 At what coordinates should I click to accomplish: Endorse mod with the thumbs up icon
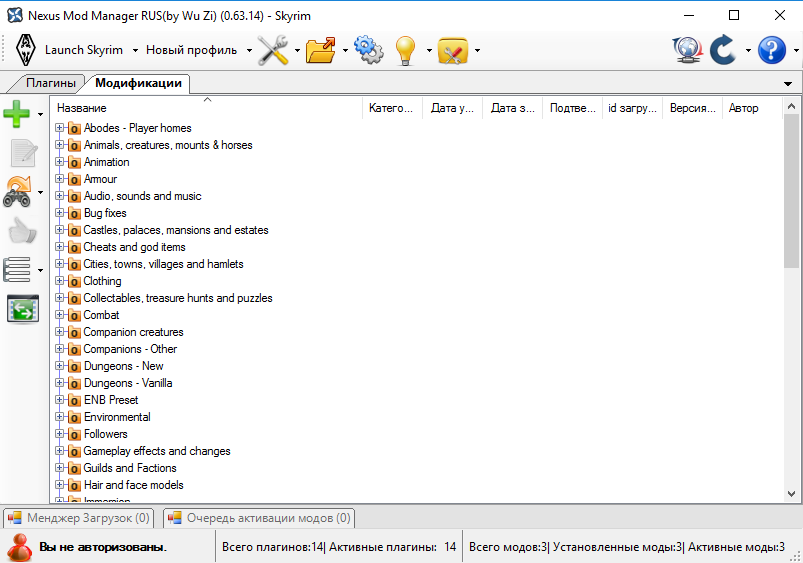(x=23, y=231)
